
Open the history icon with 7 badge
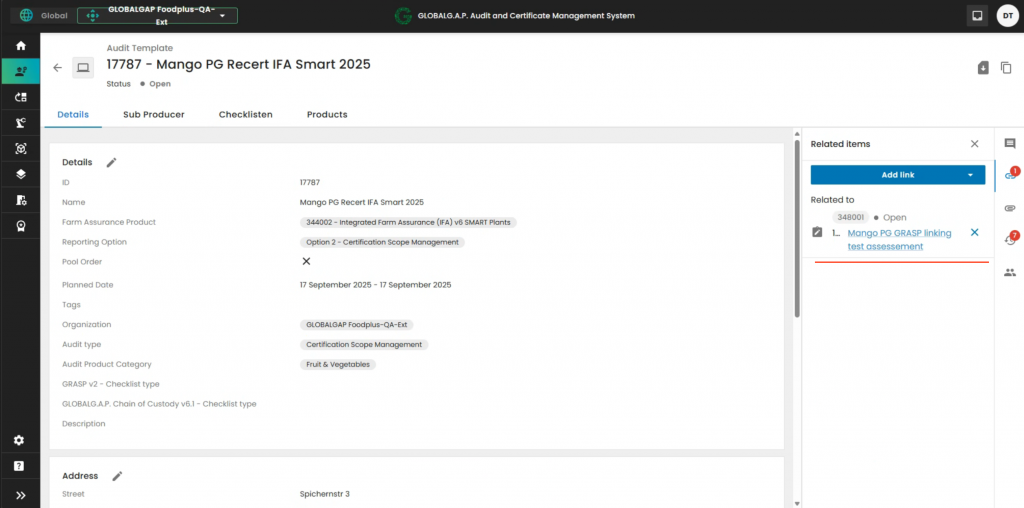pyautogui.click(x=1009, y=240)
